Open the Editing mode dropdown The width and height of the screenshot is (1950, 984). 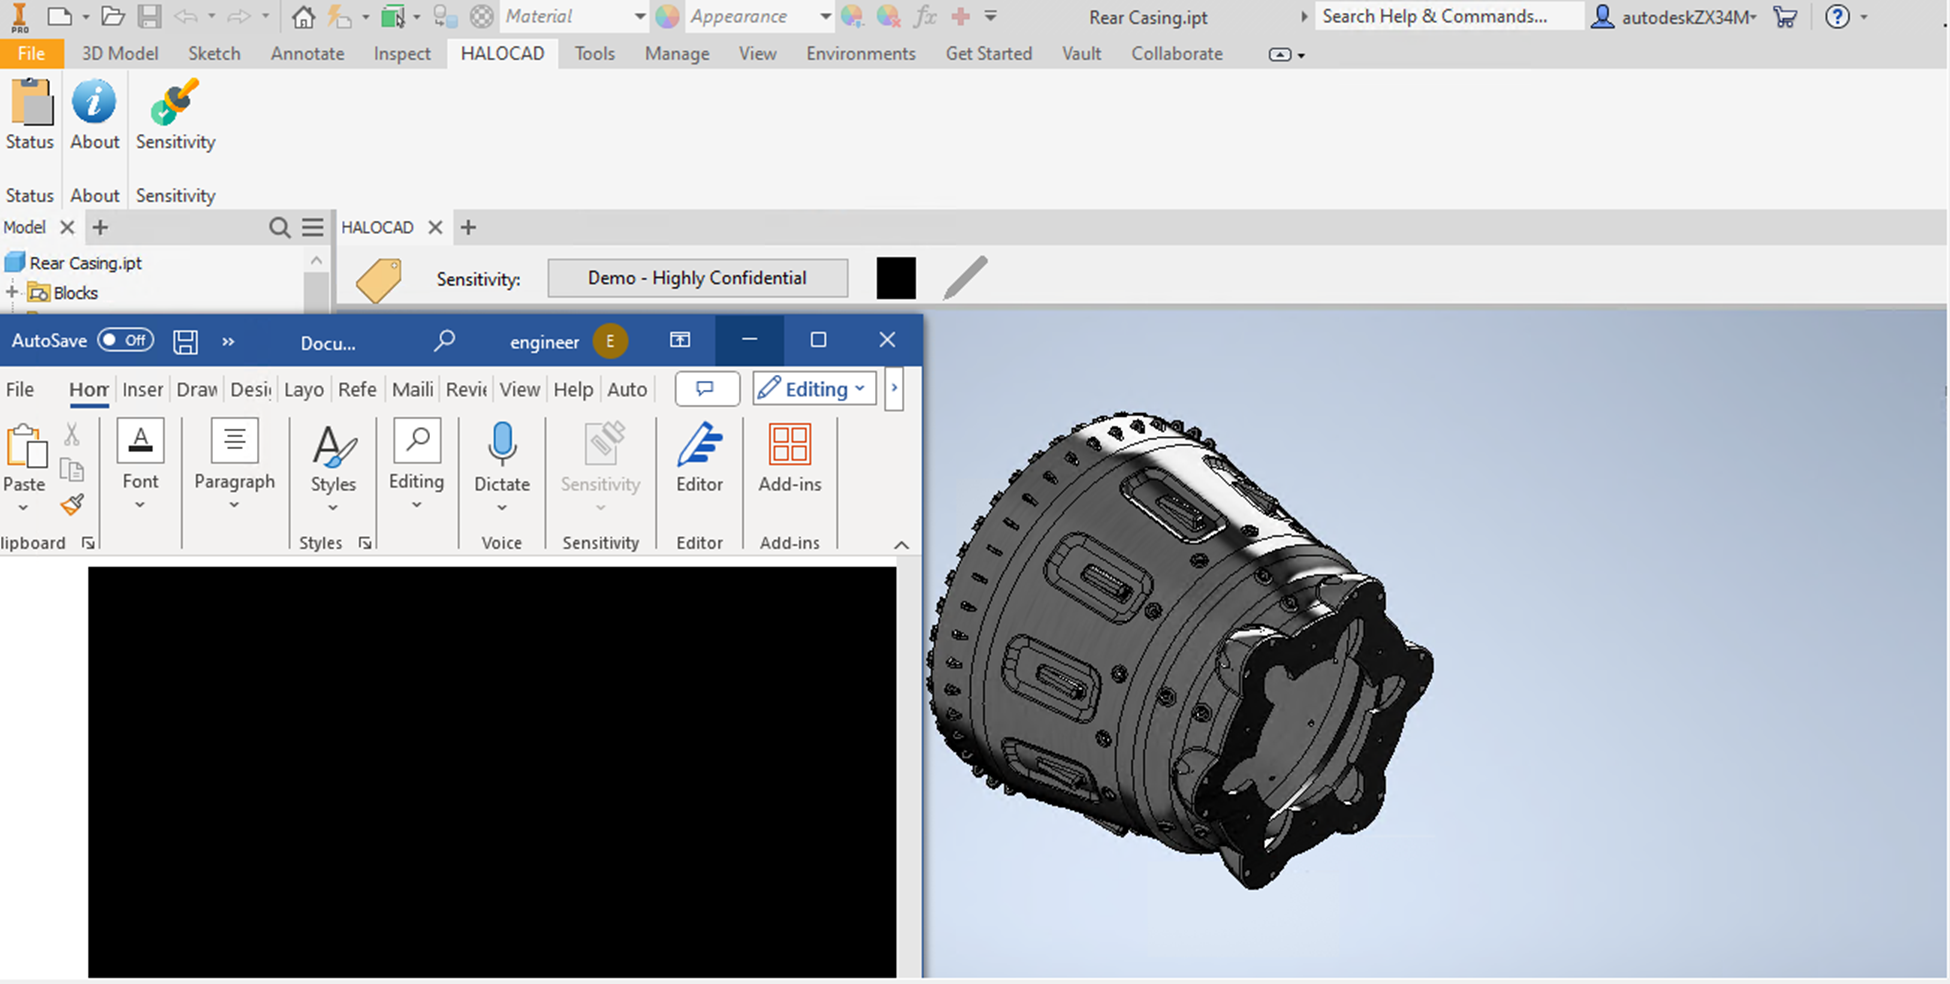[x=814, y=389]
